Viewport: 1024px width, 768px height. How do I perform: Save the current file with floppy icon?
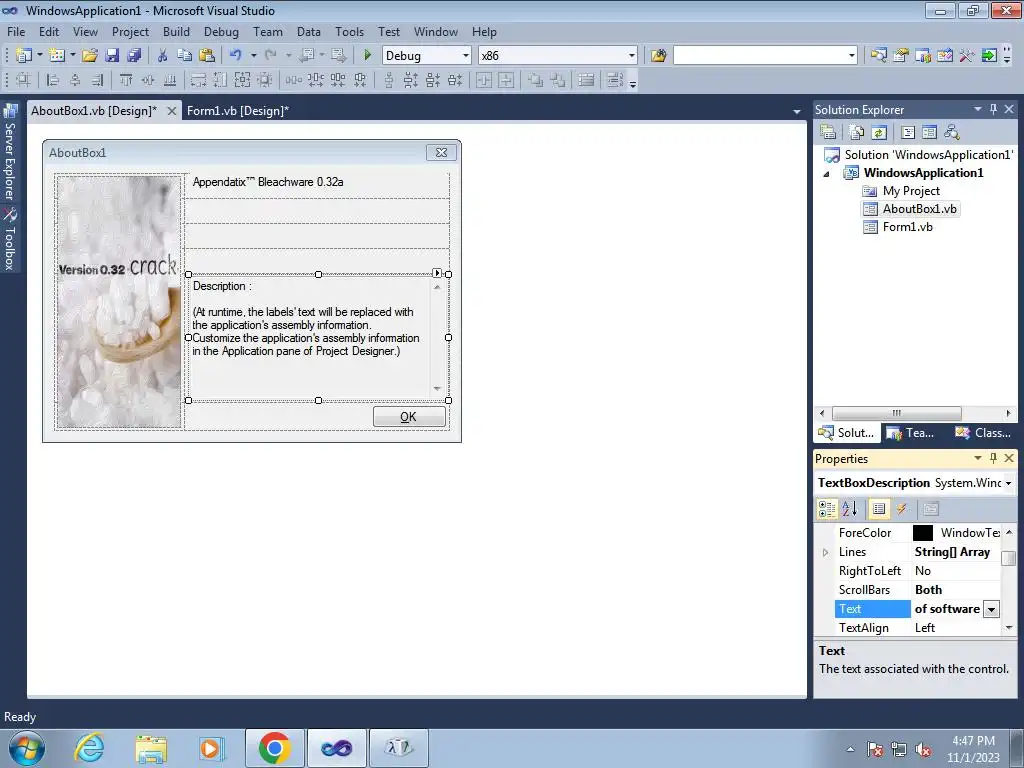pos(112,56)
